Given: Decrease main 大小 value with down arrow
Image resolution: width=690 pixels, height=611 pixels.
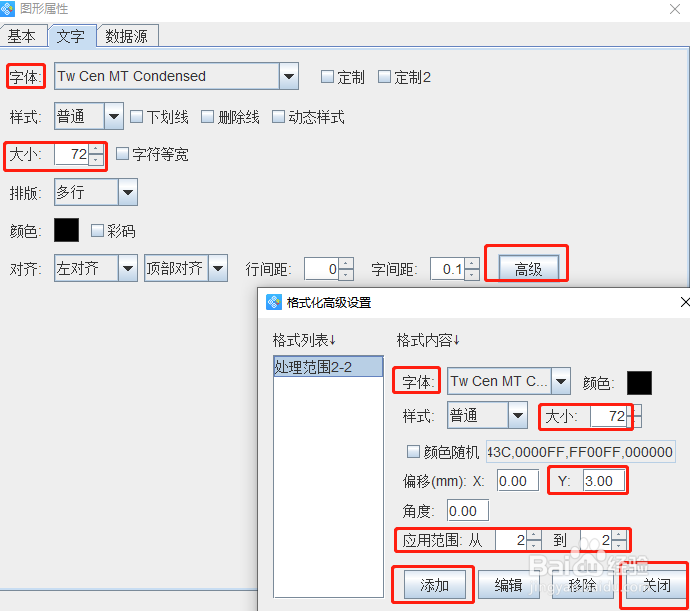Looking at the screenshot, I should (x=96, y=160).
